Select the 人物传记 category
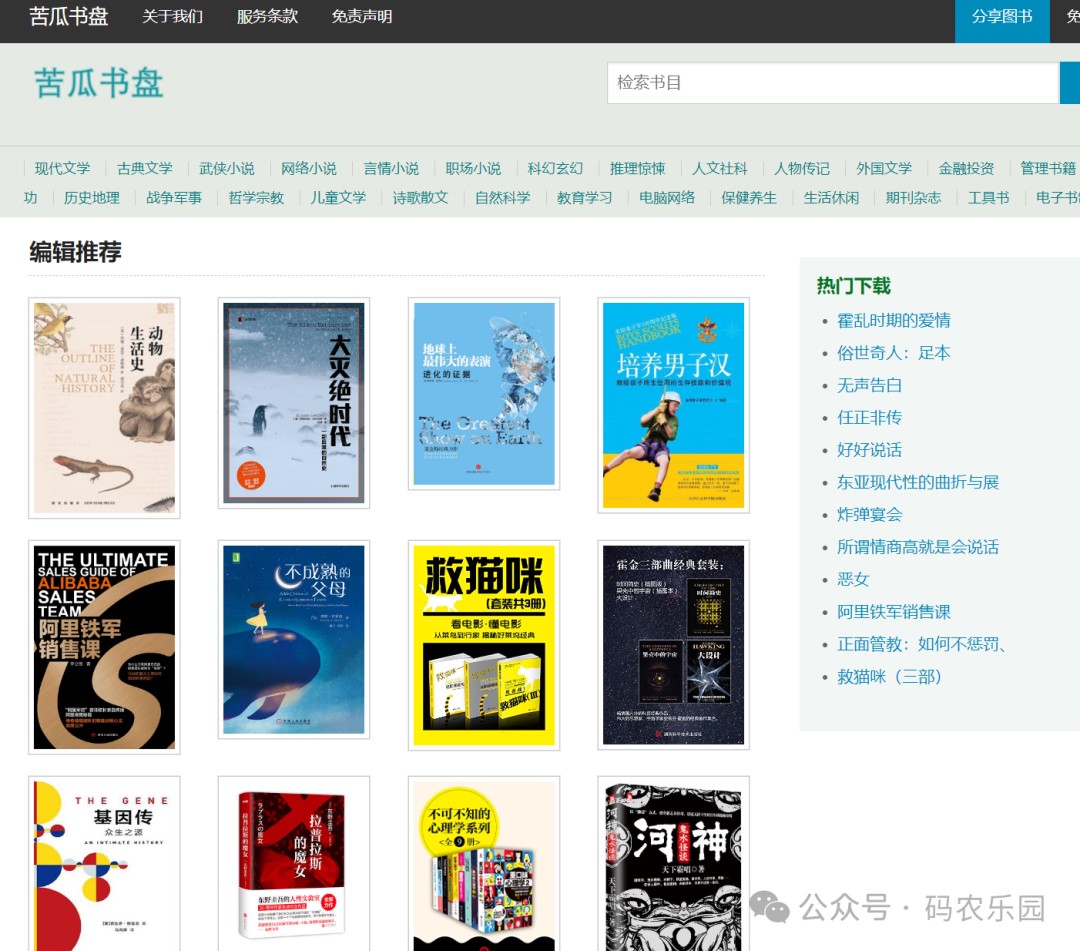Image resolution: width=1080 pixels, height=951 pixels. pos(802,168)
